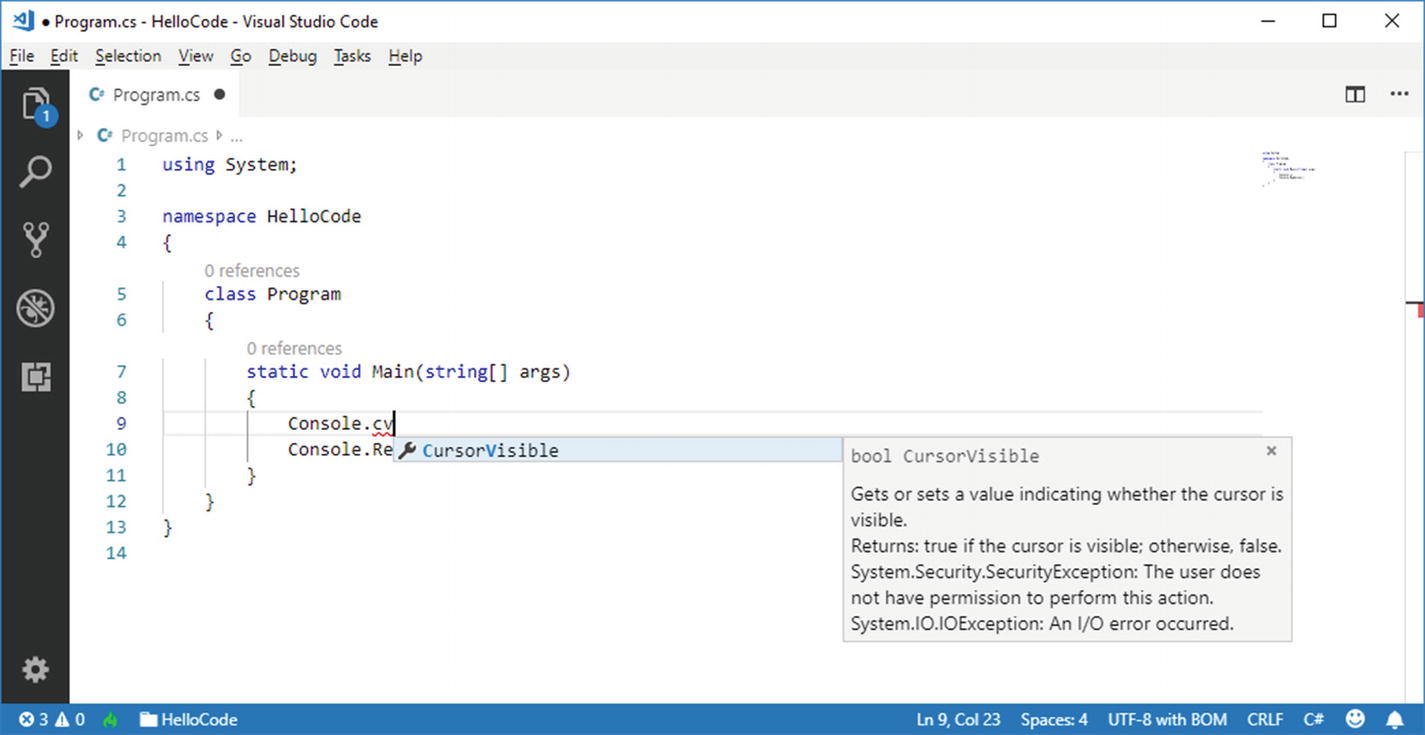
Task: Open the Manage gear icon
Action: click(x=35, y=669)
